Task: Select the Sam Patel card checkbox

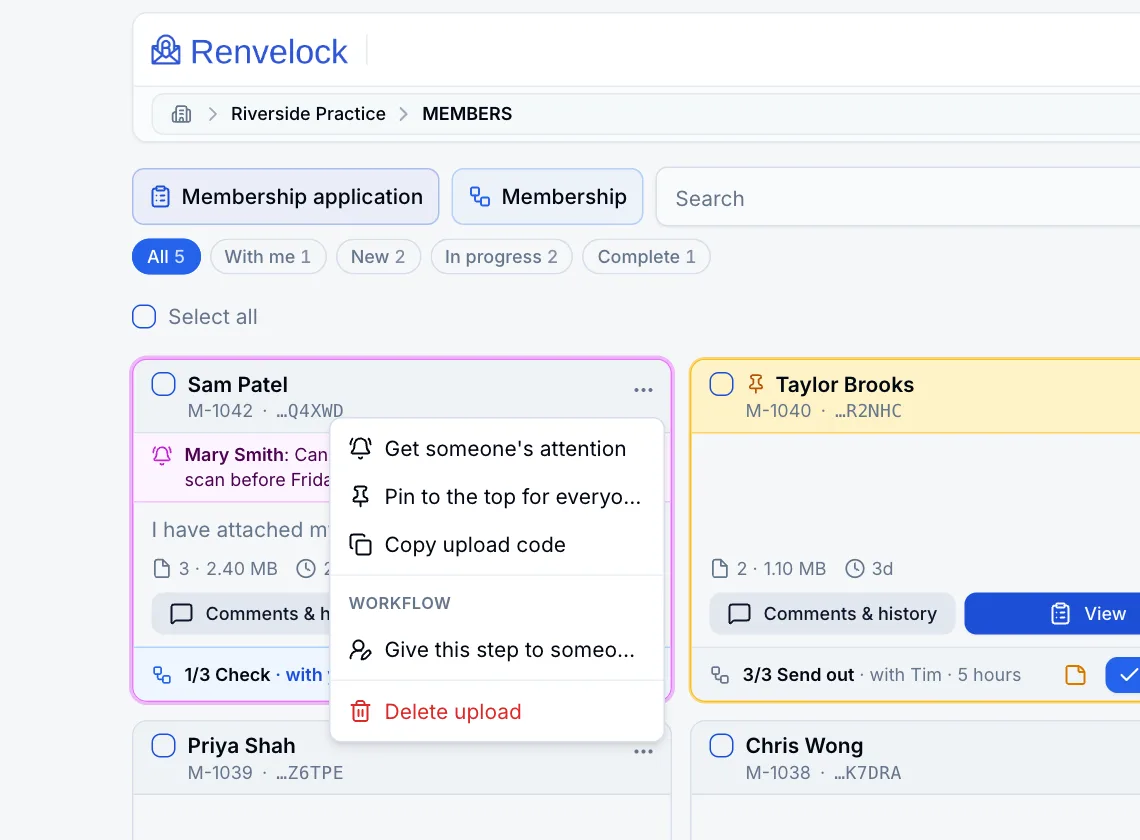Action: pos(164,384)
